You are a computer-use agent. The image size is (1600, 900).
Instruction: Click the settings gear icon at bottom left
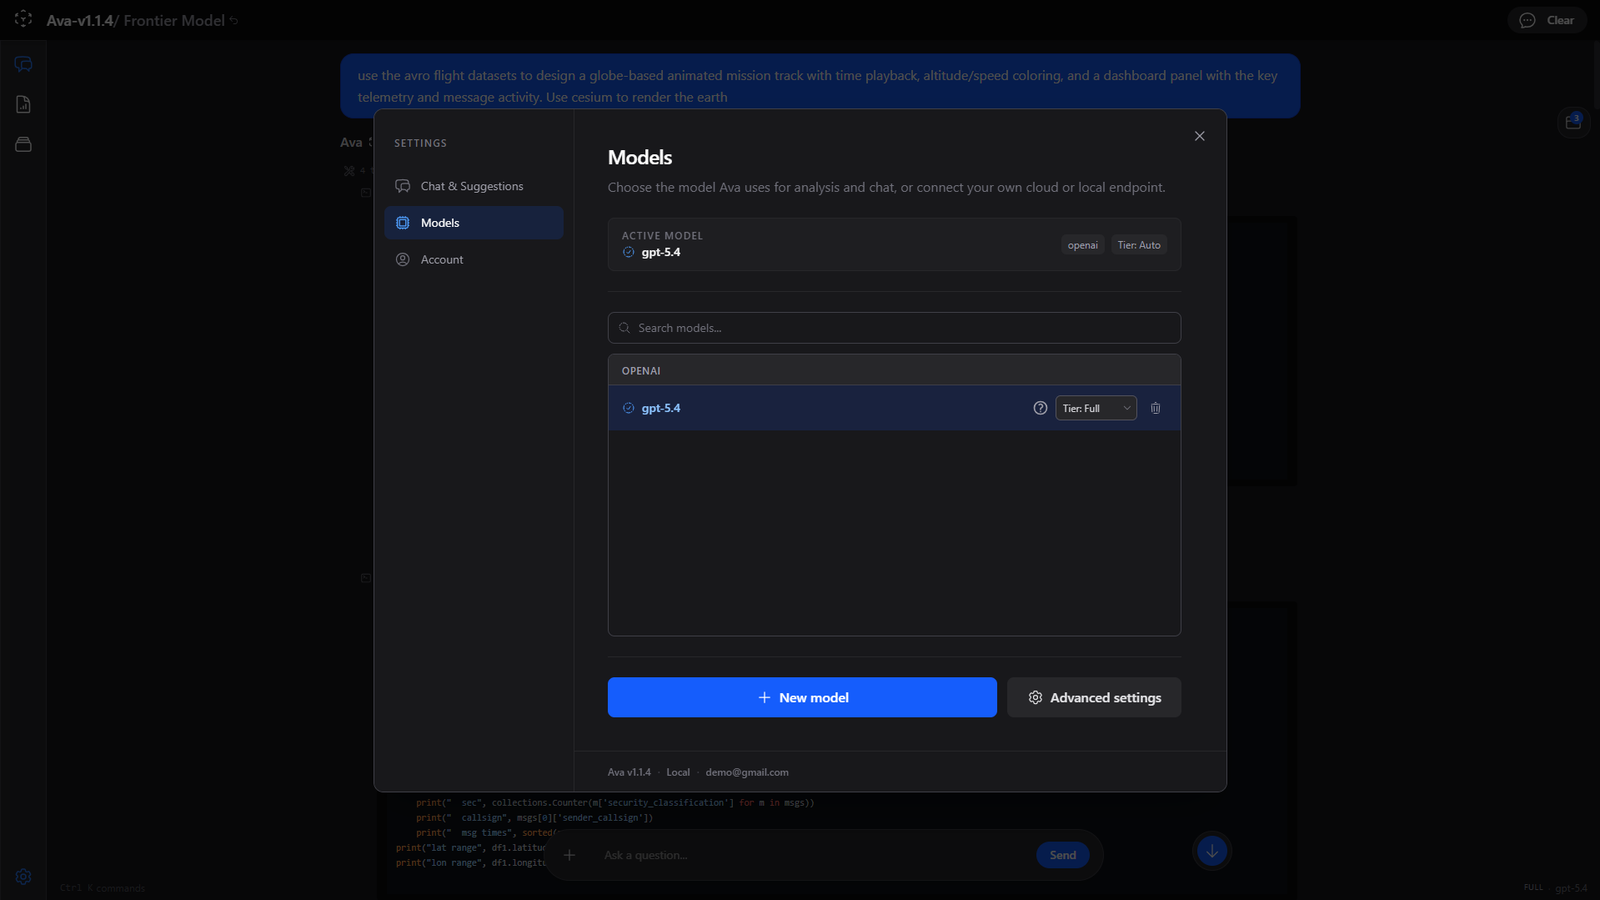pos(23,877)
